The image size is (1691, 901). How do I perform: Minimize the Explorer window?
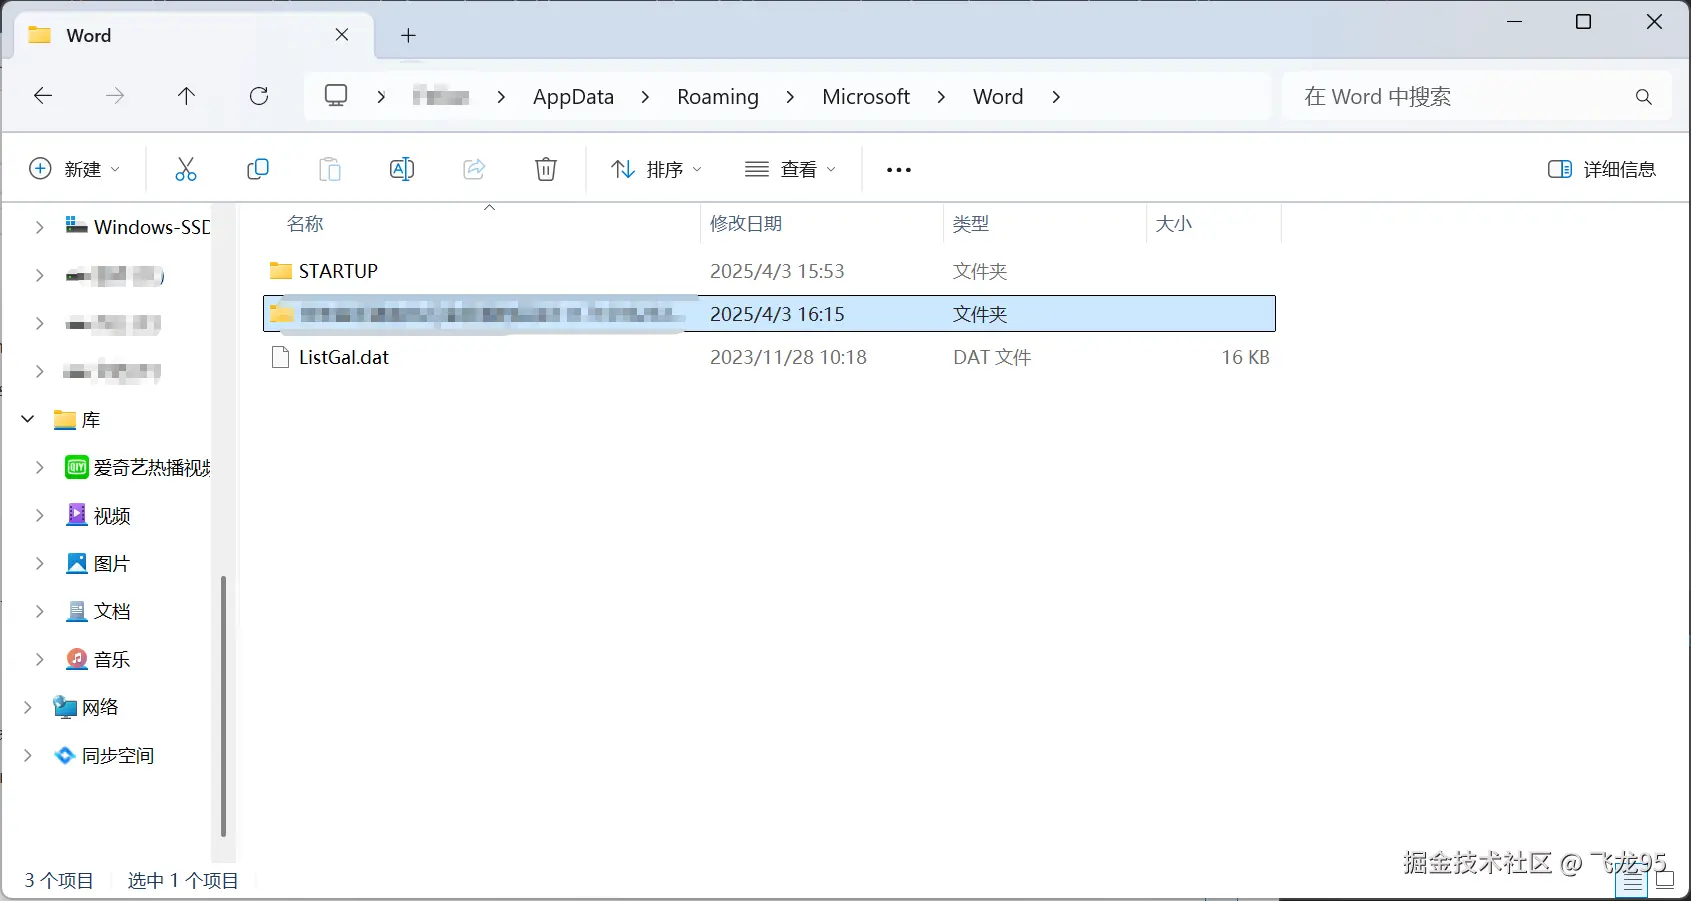1514,22
